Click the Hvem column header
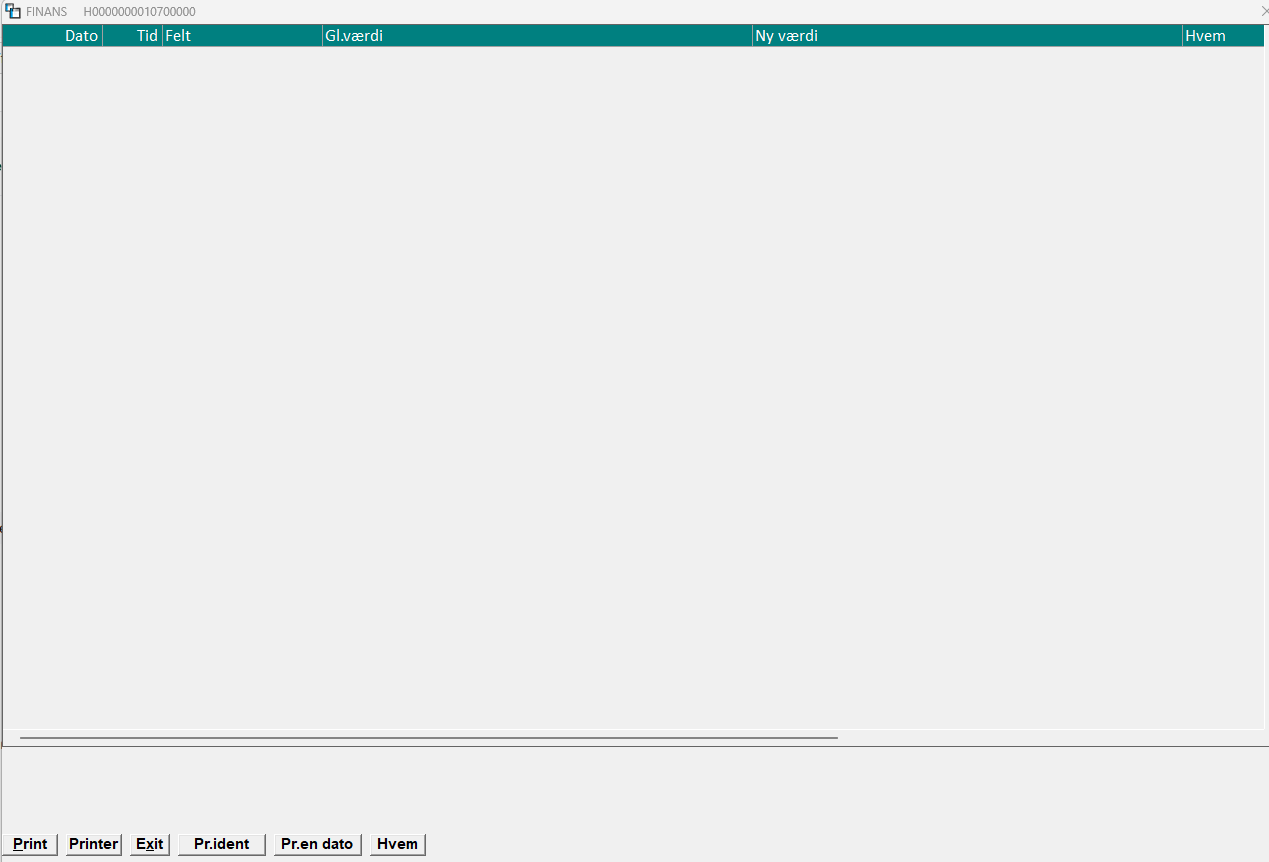The width and height of the screenshot is (1269, 862). (x=1223, y=36)
